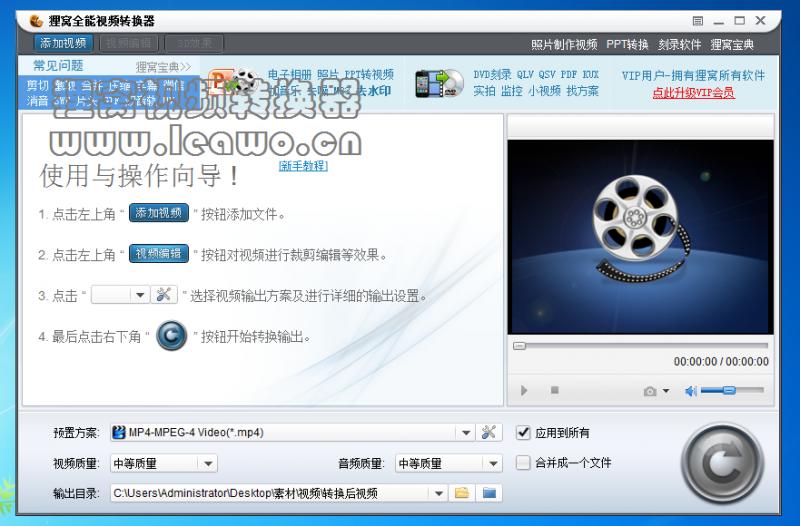Click the 添加视频 button in top toolbar
The width and height of the screenshot is (800, 526).
(x=64, y=43)
